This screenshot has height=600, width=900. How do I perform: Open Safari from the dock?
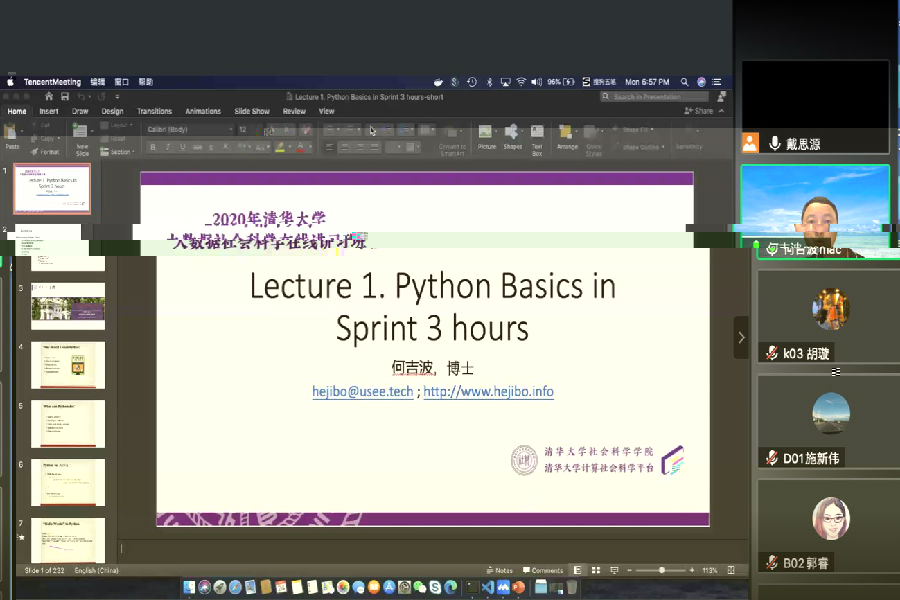point(235,587)
